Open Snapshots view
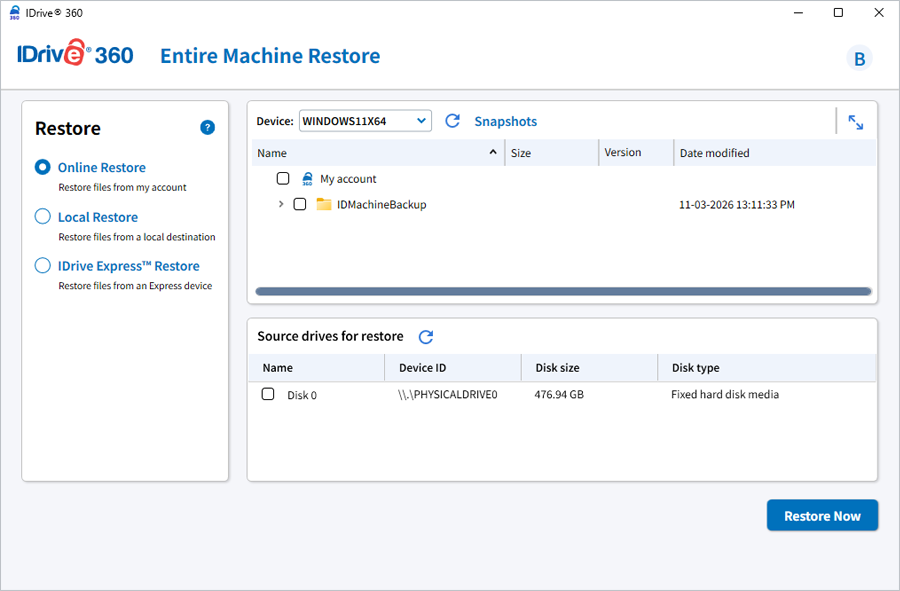The width and height of the screenshot is (900, 591). coord(506,122)
